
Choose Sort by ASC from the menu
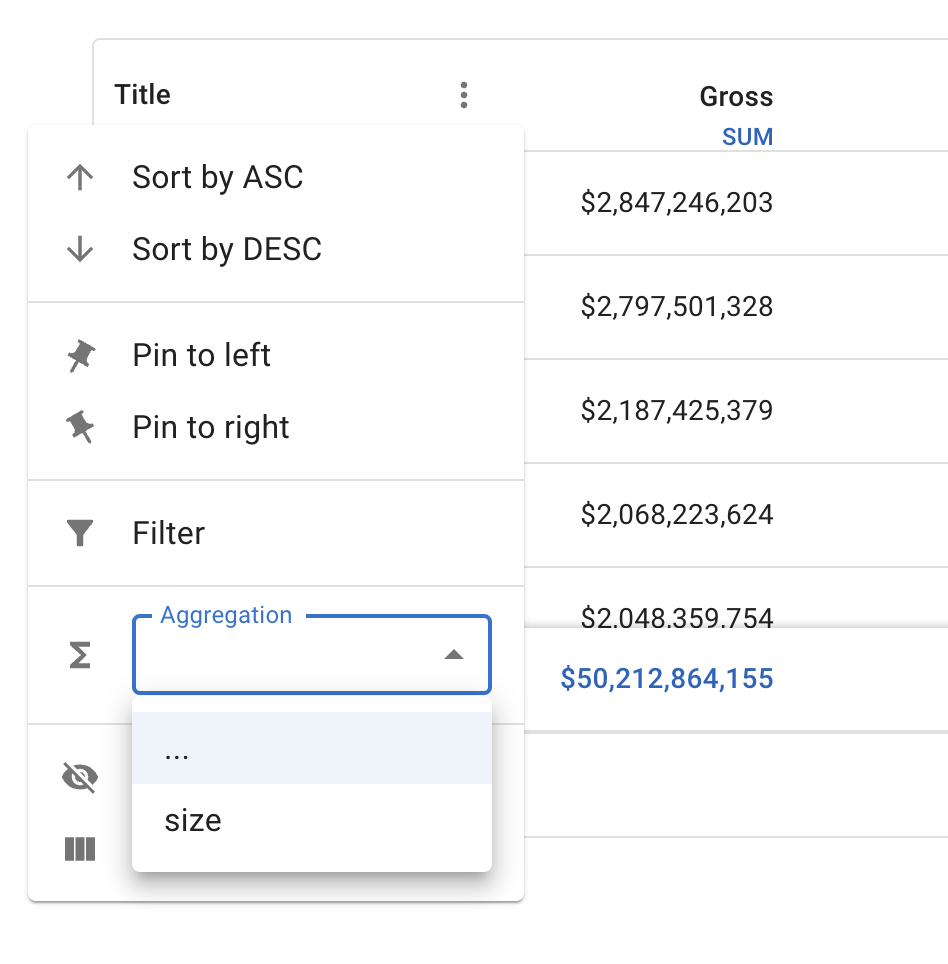coord(217,176)
